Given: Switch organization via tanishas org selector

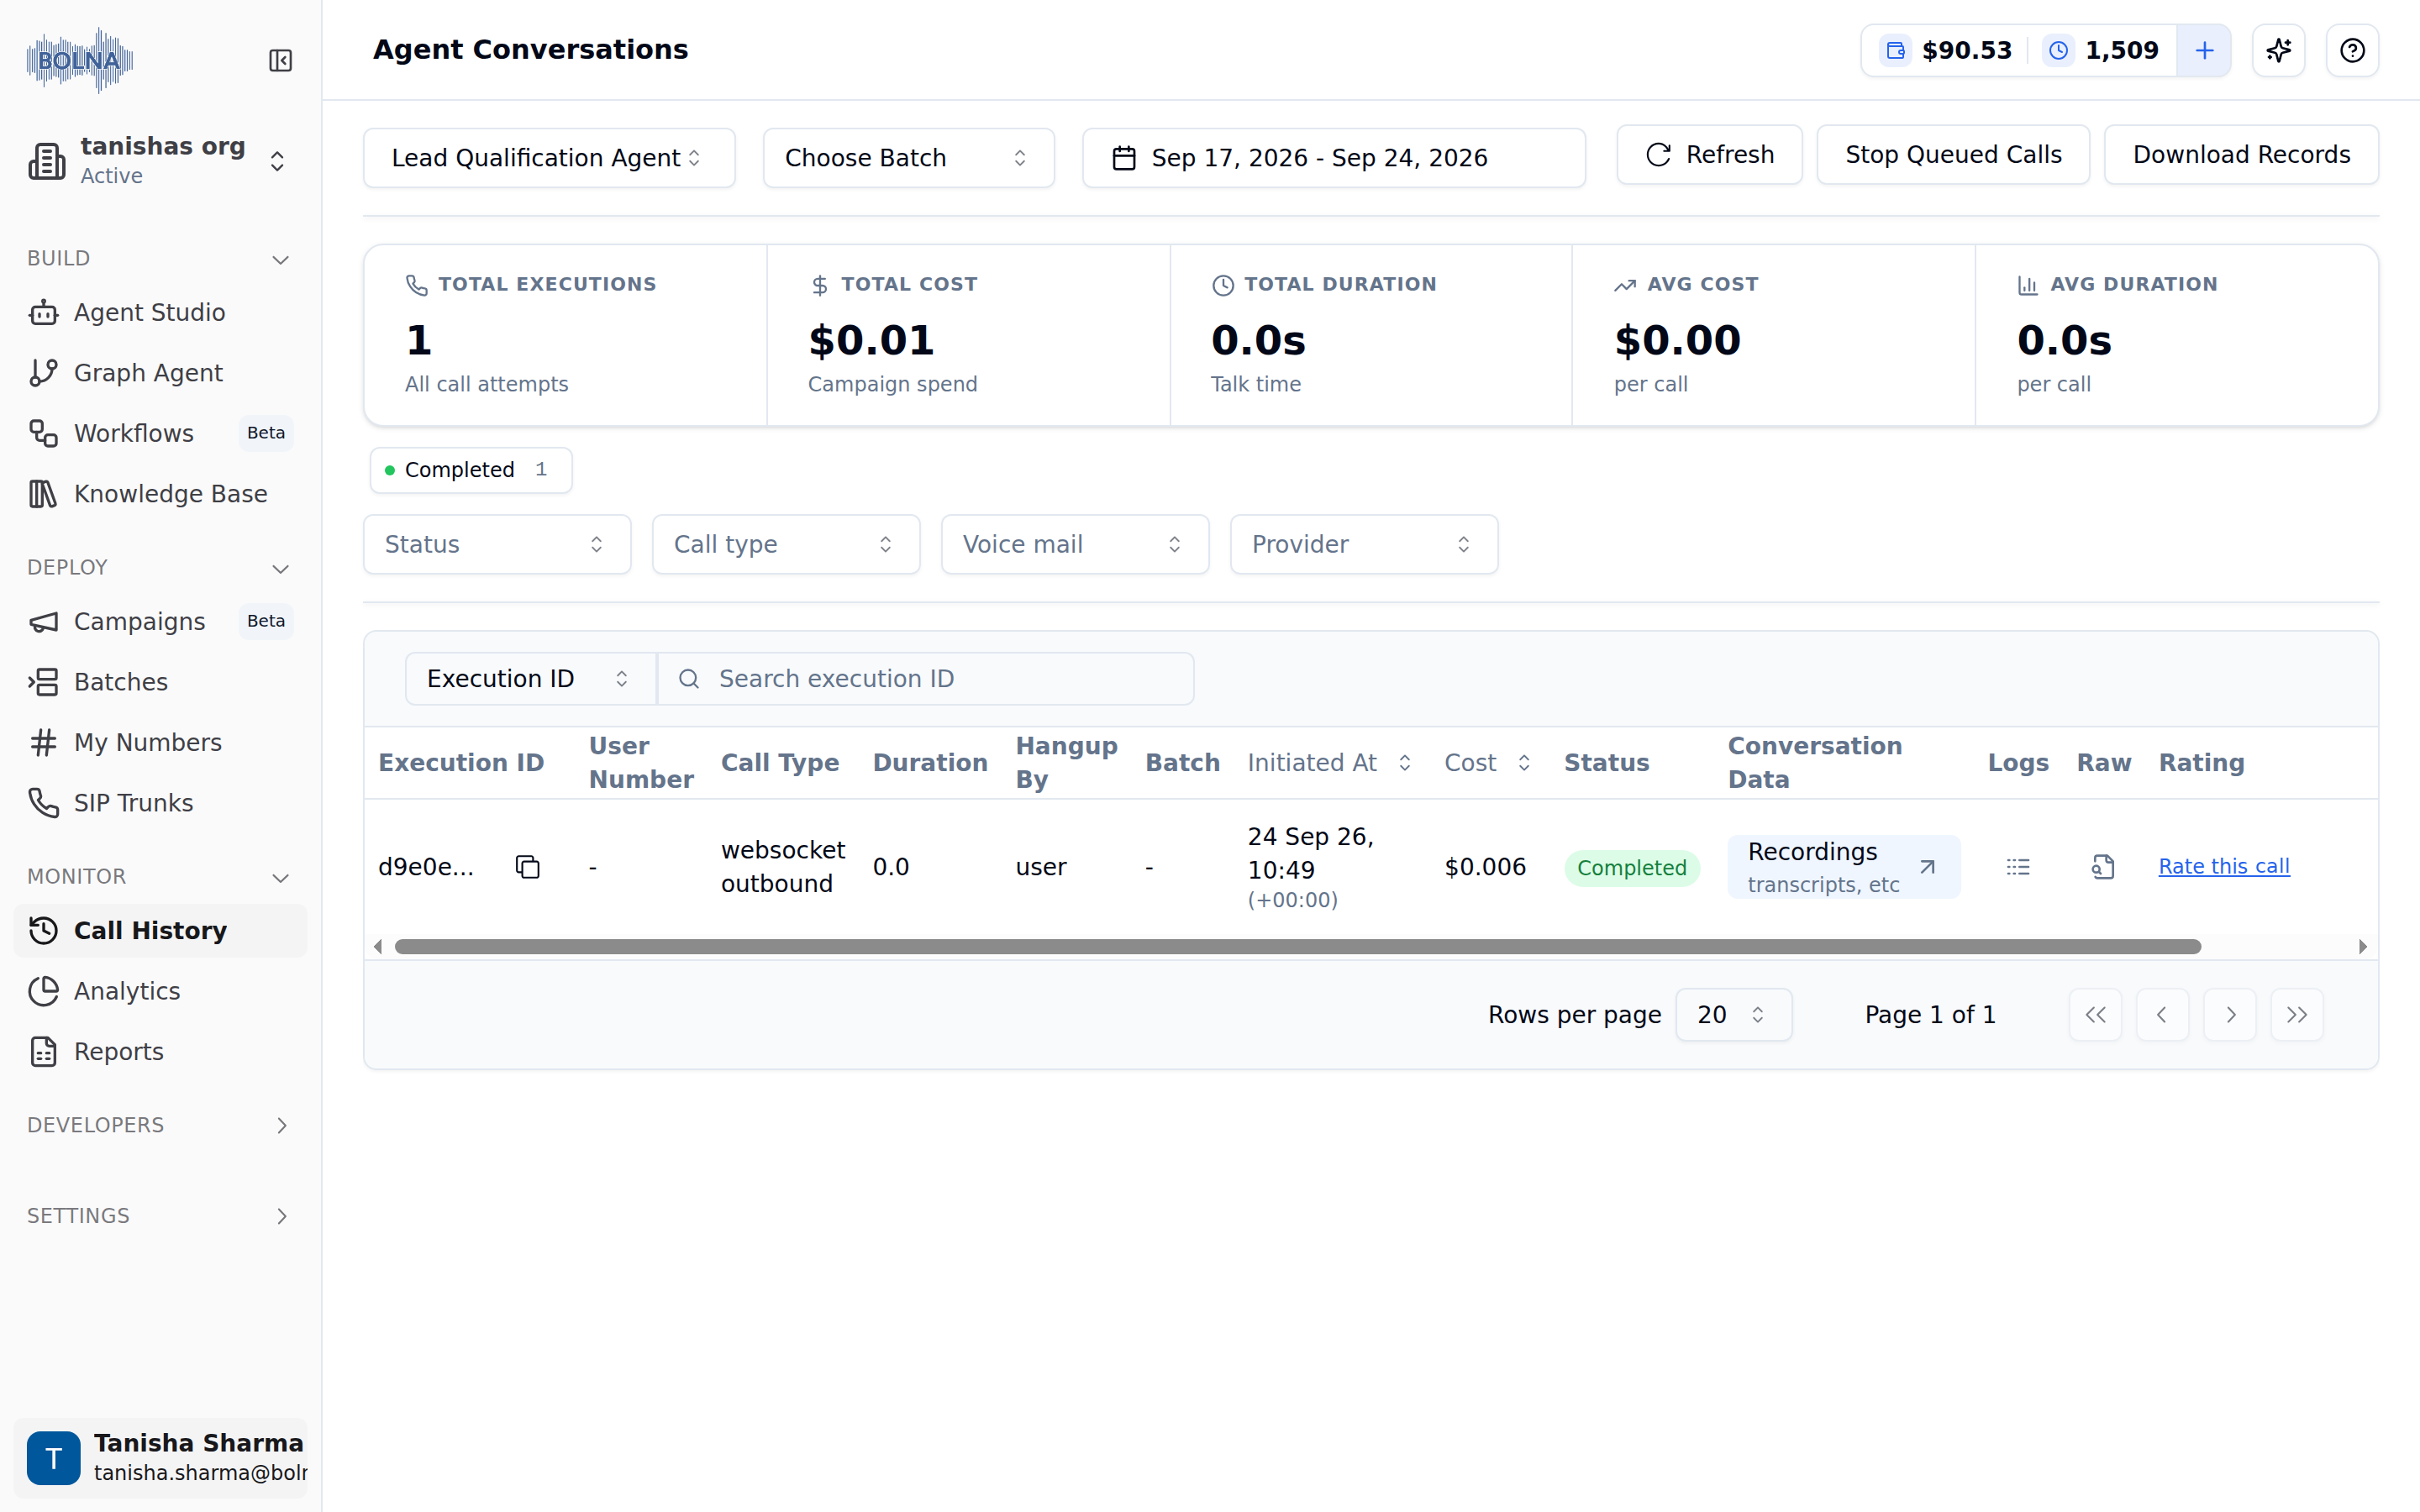Looking at the screenshot, I should (160, 161).
